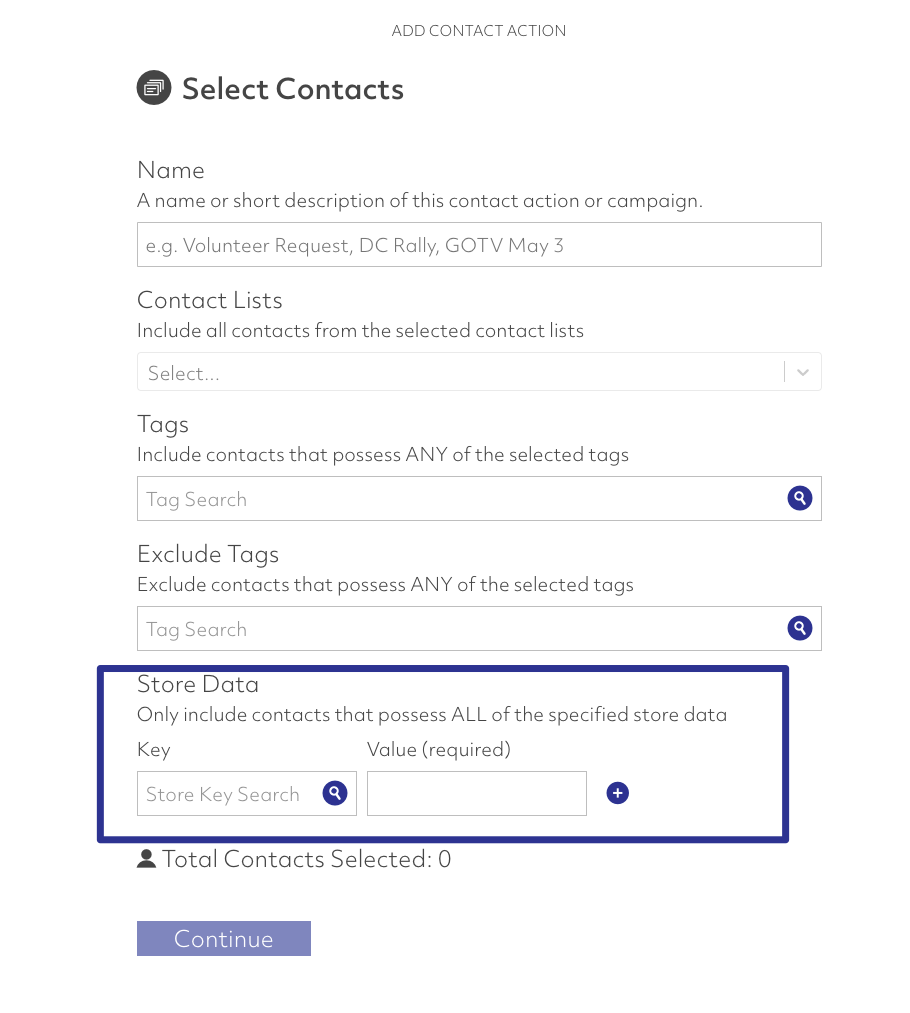Click the Select Contacts heading text

click(293, 89)
